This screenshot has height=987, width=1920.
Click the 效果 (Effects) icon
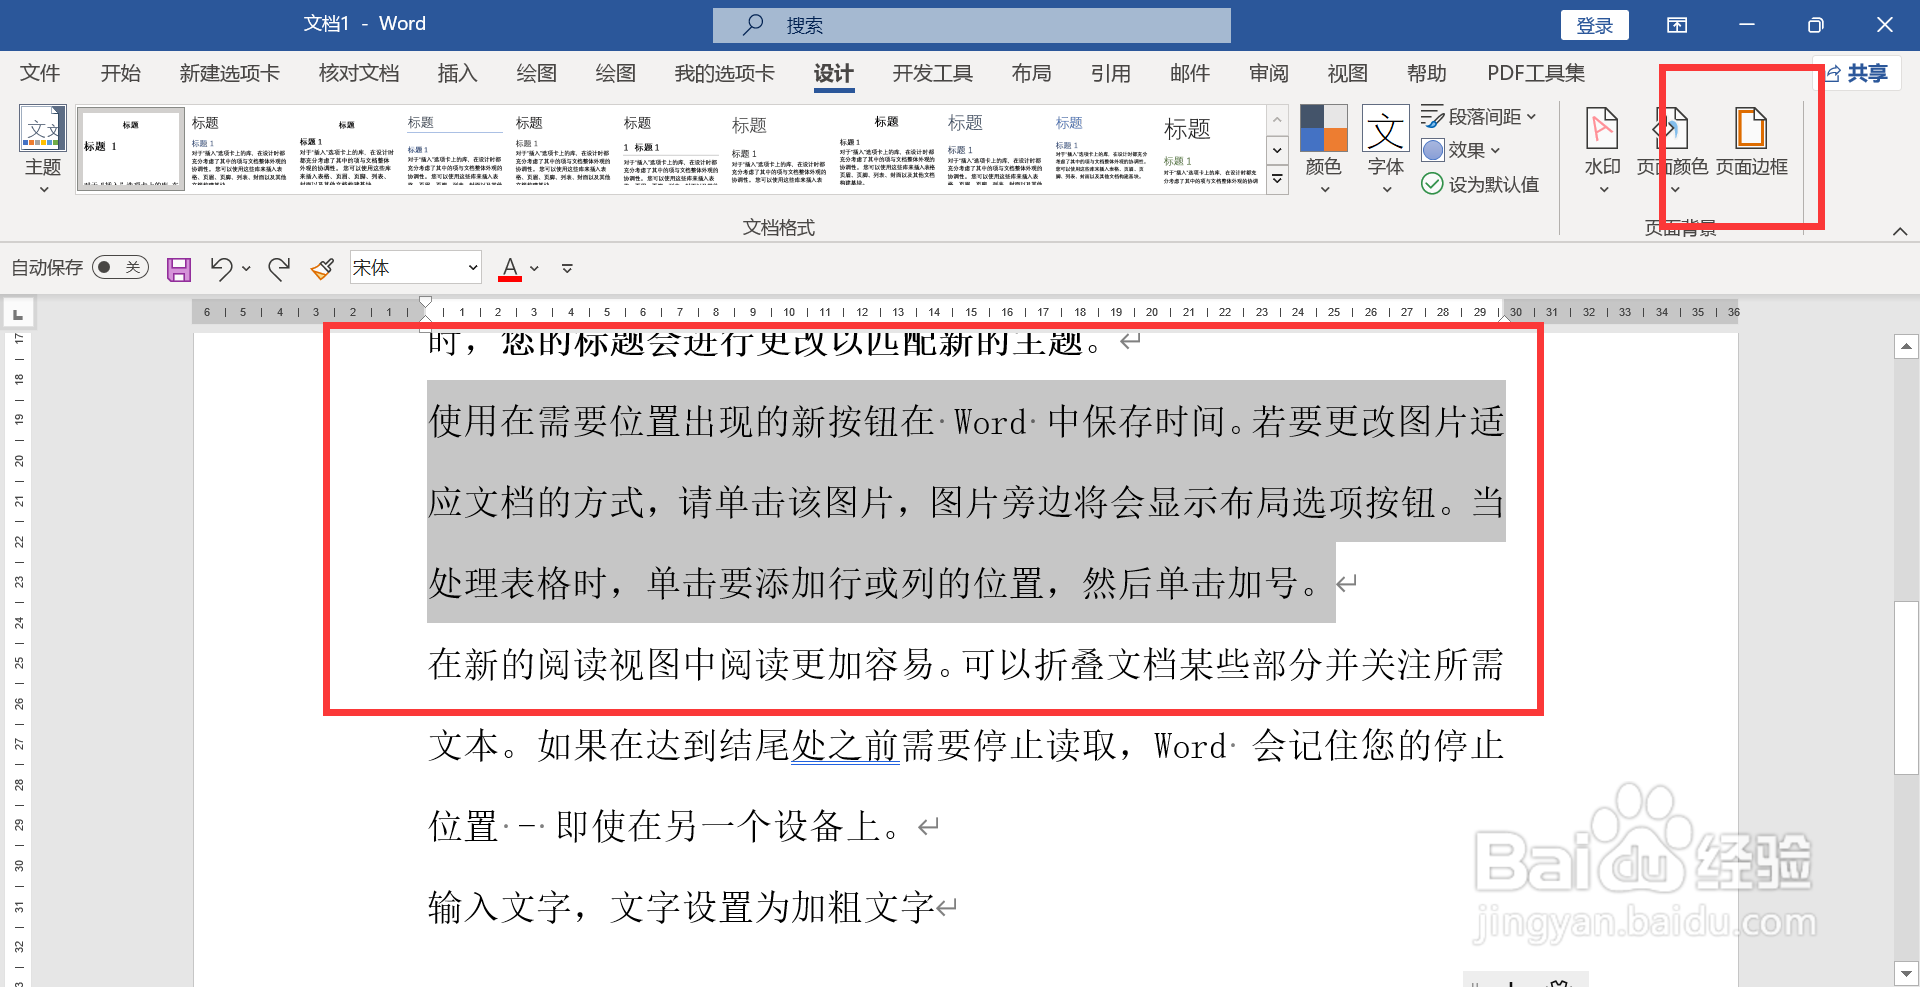click(x=1460, y=150)
